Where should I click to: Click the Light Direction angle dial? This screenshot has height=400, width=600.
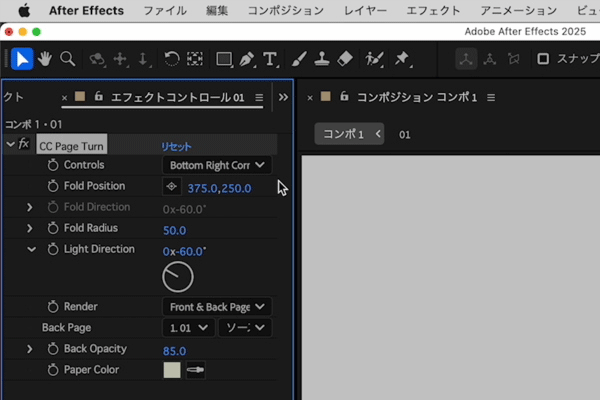click(x=178, y=277)
